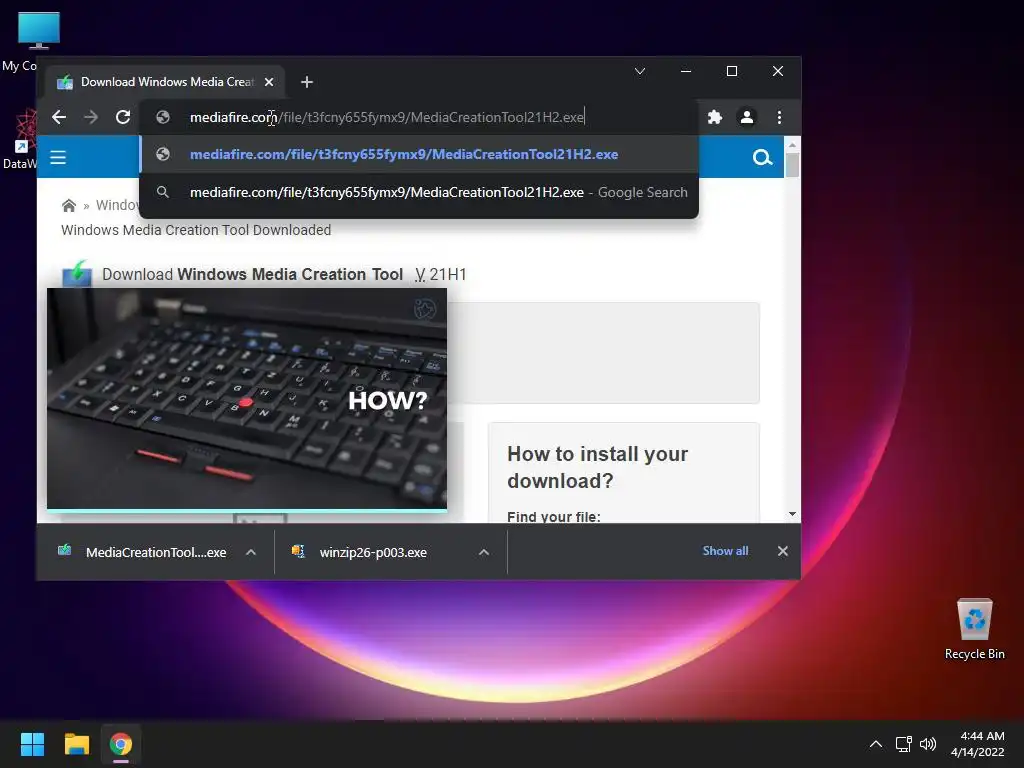Viewport: 1024px width, 768px height.
Task: Click the Chrome taskbar icon
Action: [121, 744]
